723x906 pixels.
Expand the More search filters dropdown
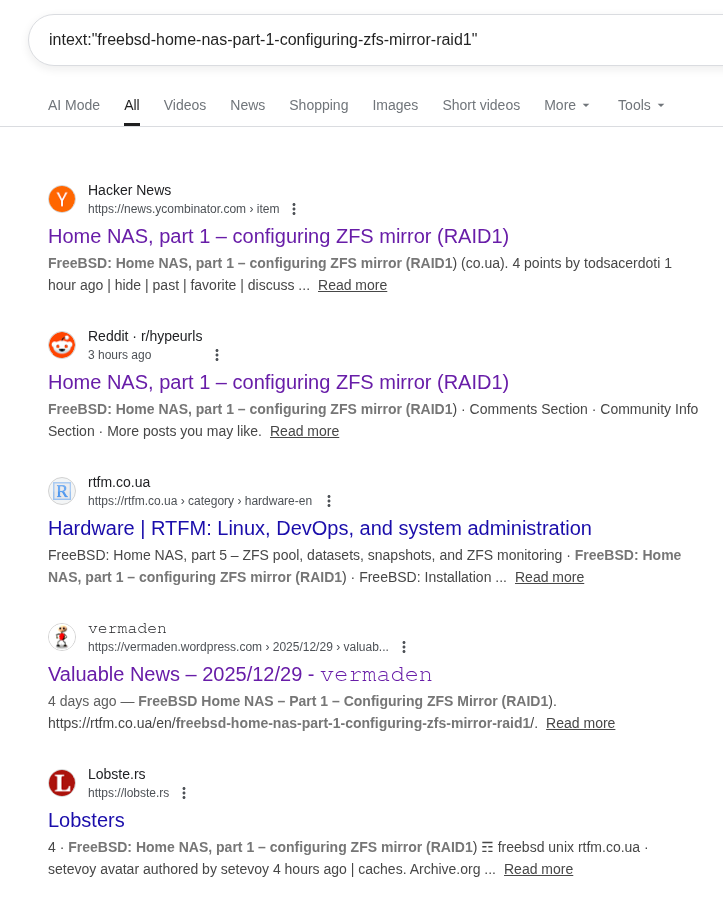pyautogui.click(x=567, y=105)
